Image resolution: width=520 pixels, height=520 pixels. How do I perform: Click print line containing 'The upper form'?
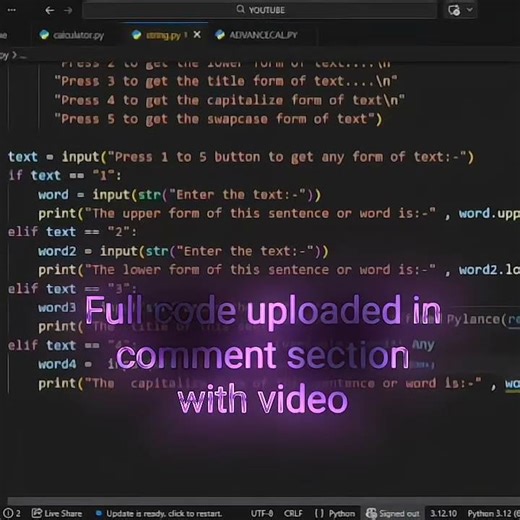point(279,214)
